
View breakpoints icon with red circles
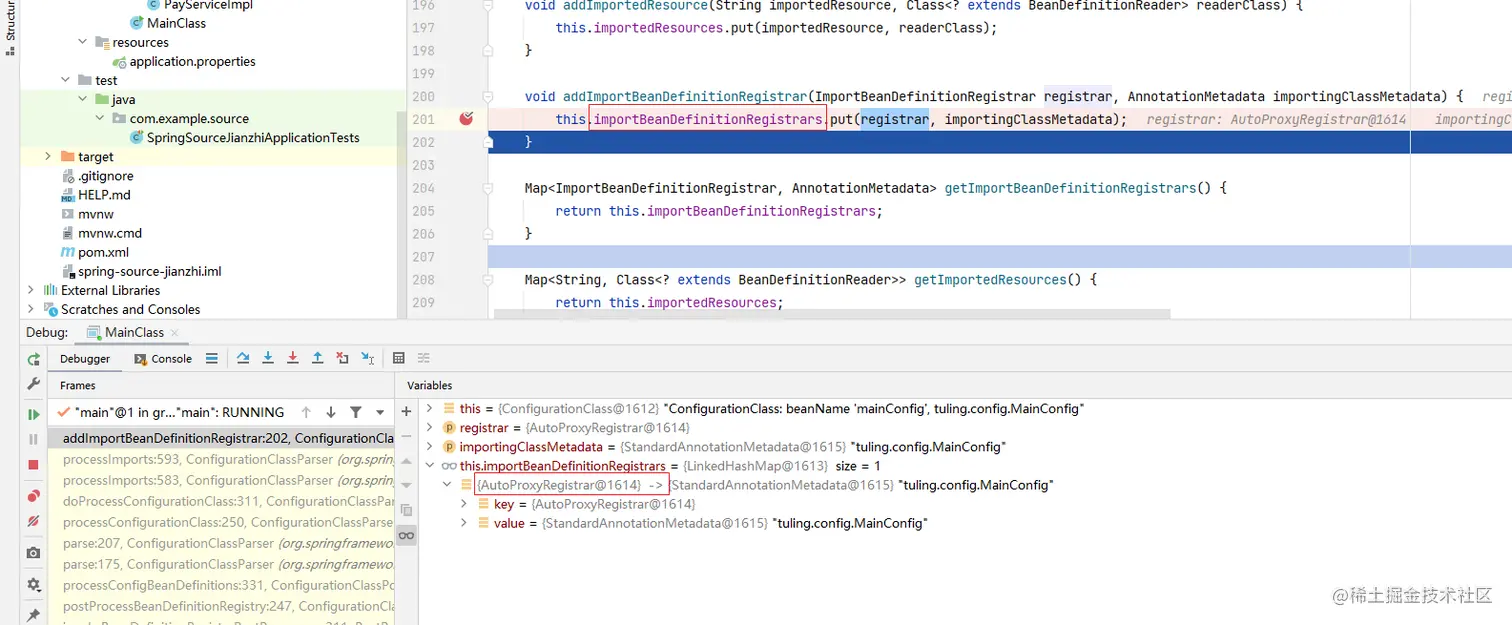coord(34,496)
